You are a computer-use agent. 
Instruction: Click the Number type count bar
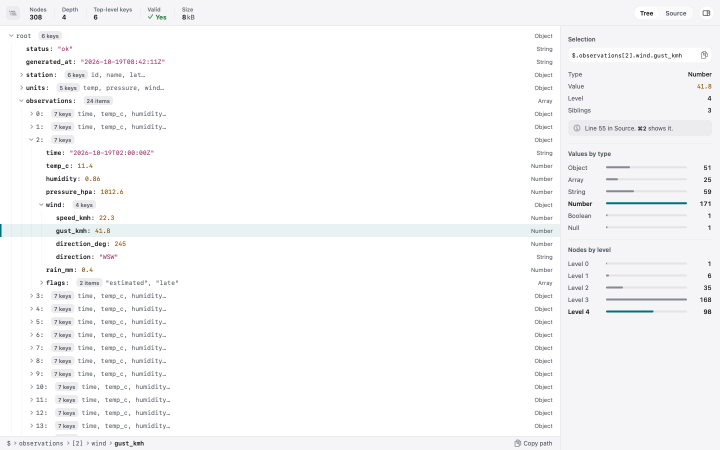tap(646, 203)
